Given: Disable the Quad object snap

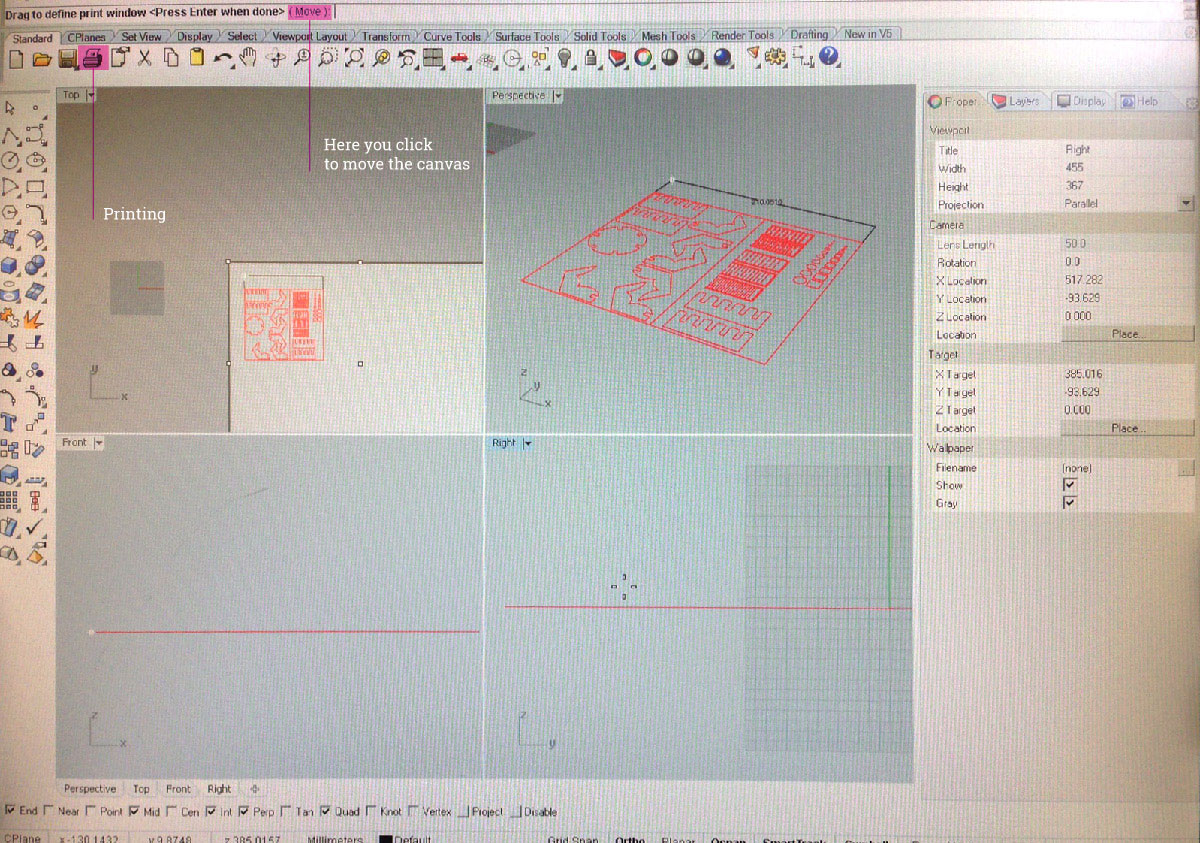Looking at the screenshot, I should click(325, 811).
